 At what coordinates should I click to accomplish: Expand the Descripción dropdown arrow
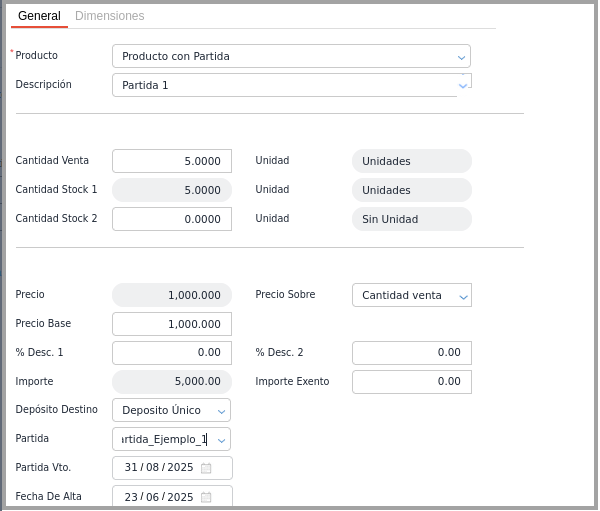(x=462, y=86)
